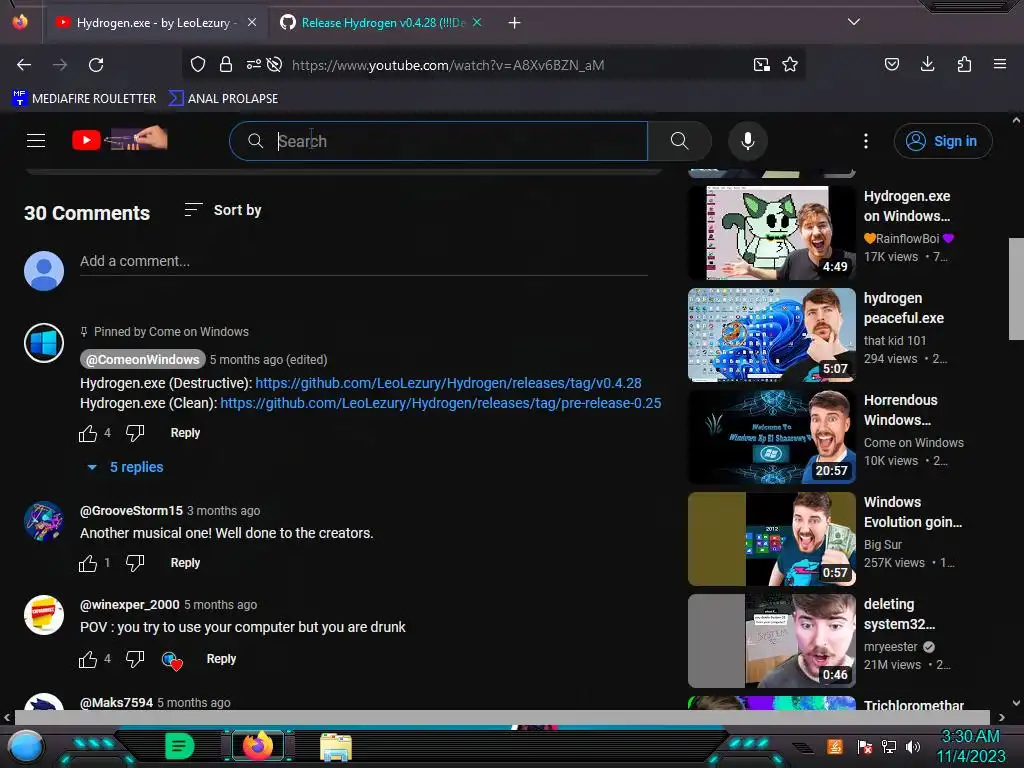Click the YouTube search magnifier button
Screen dimensions: 1024x768
[x=679, y=140]
